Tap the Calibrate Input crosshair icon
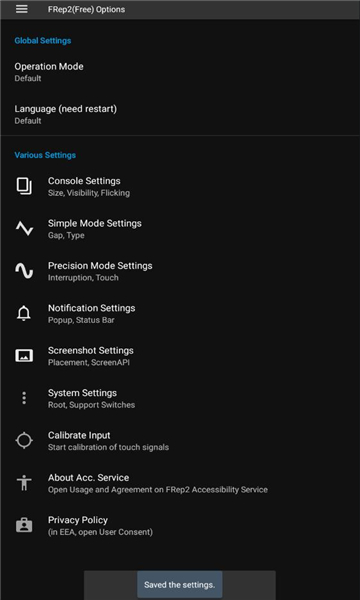 point(24,441)
